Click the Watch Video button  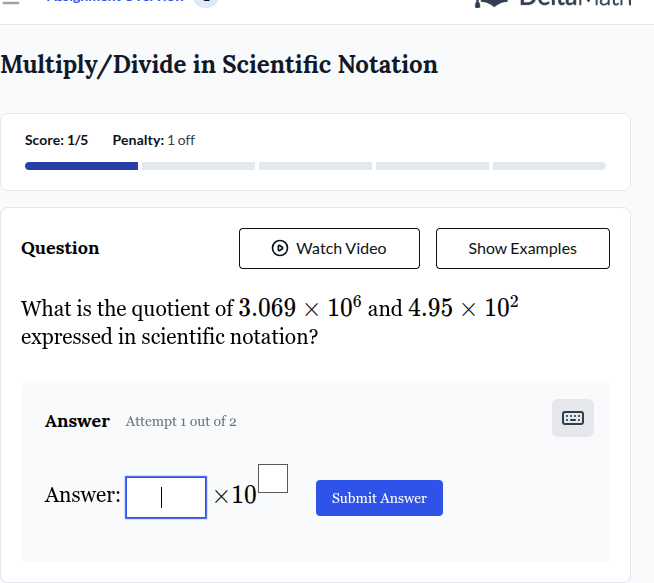330,249
